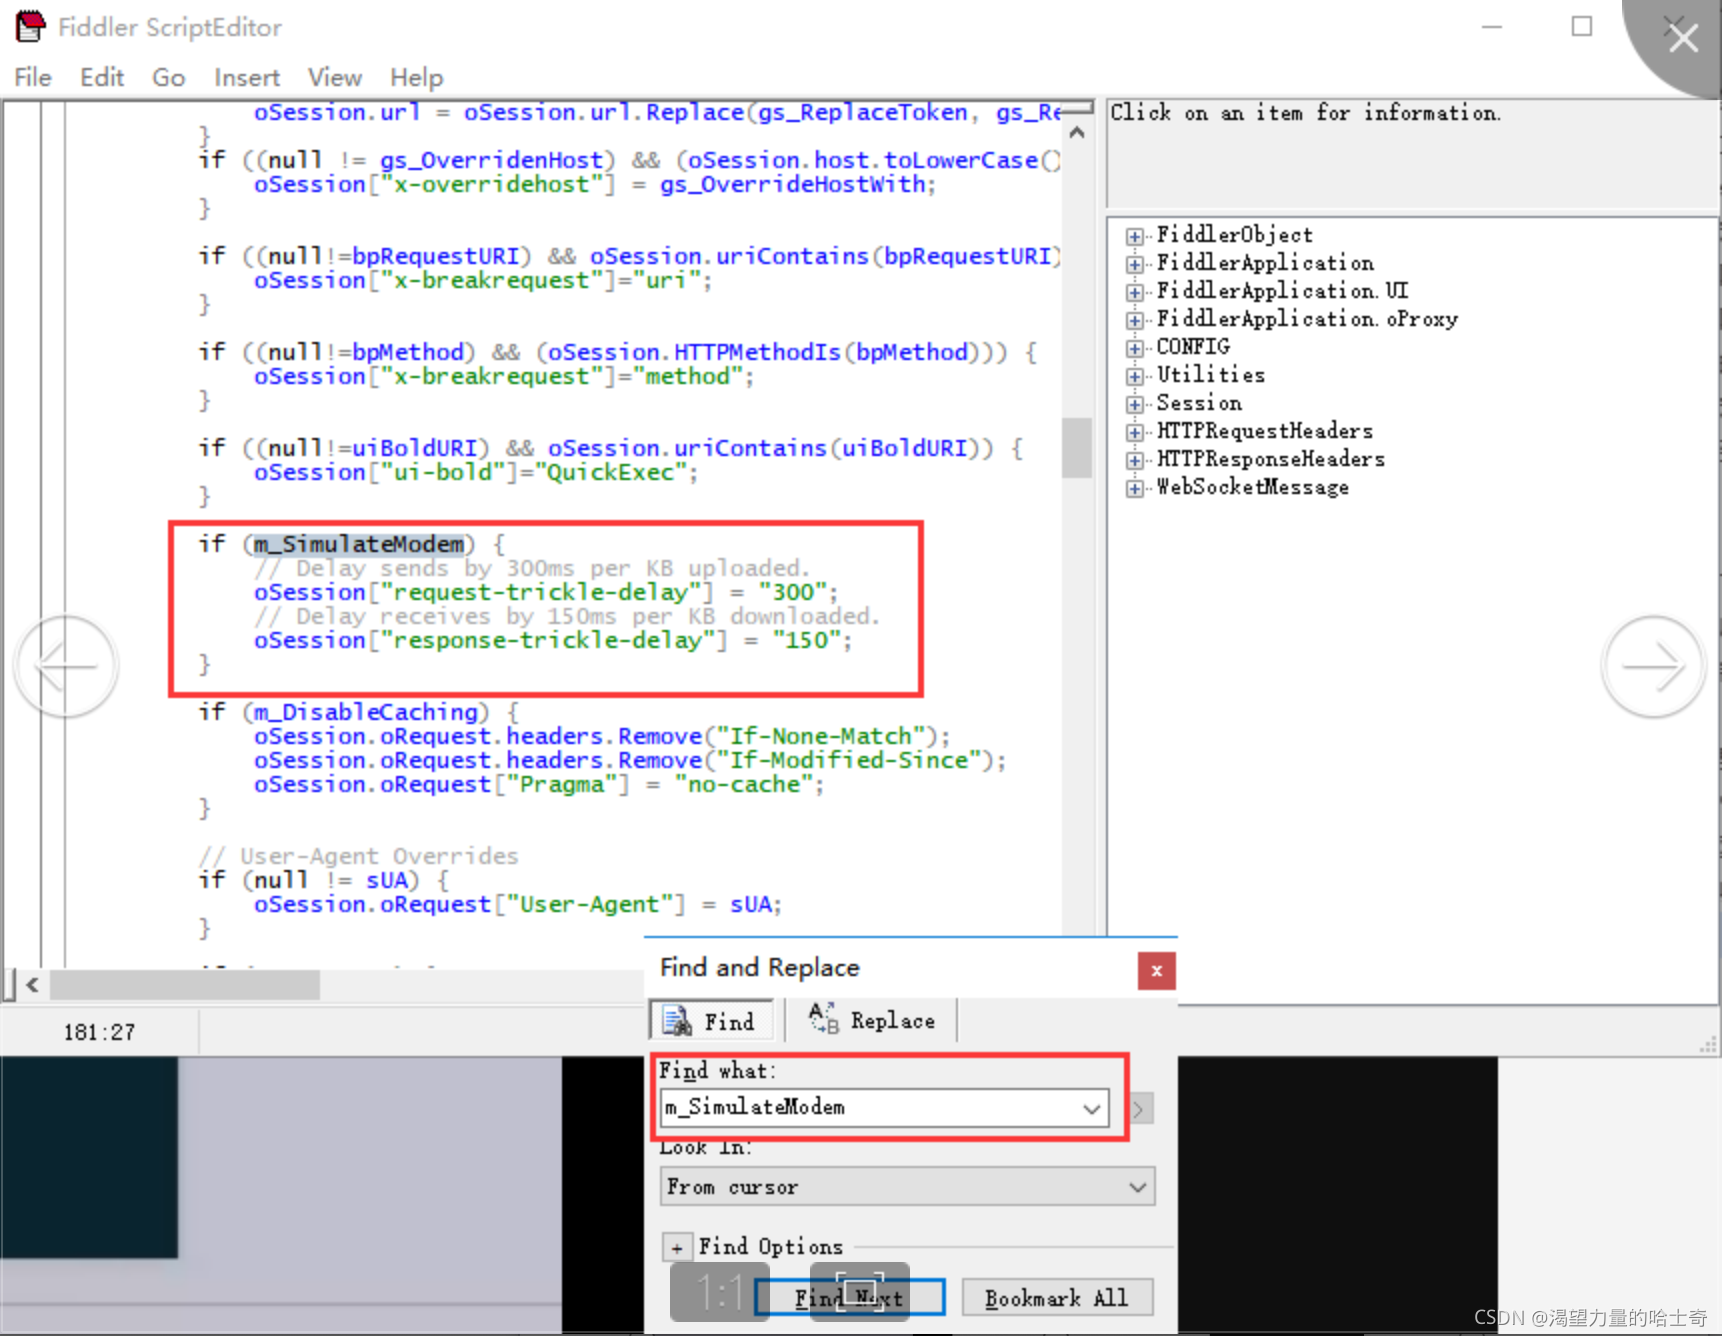Expand the FiddlerObject tree node
The height and width of the screenshot is (1336, 1722).
pos(1134,236)
